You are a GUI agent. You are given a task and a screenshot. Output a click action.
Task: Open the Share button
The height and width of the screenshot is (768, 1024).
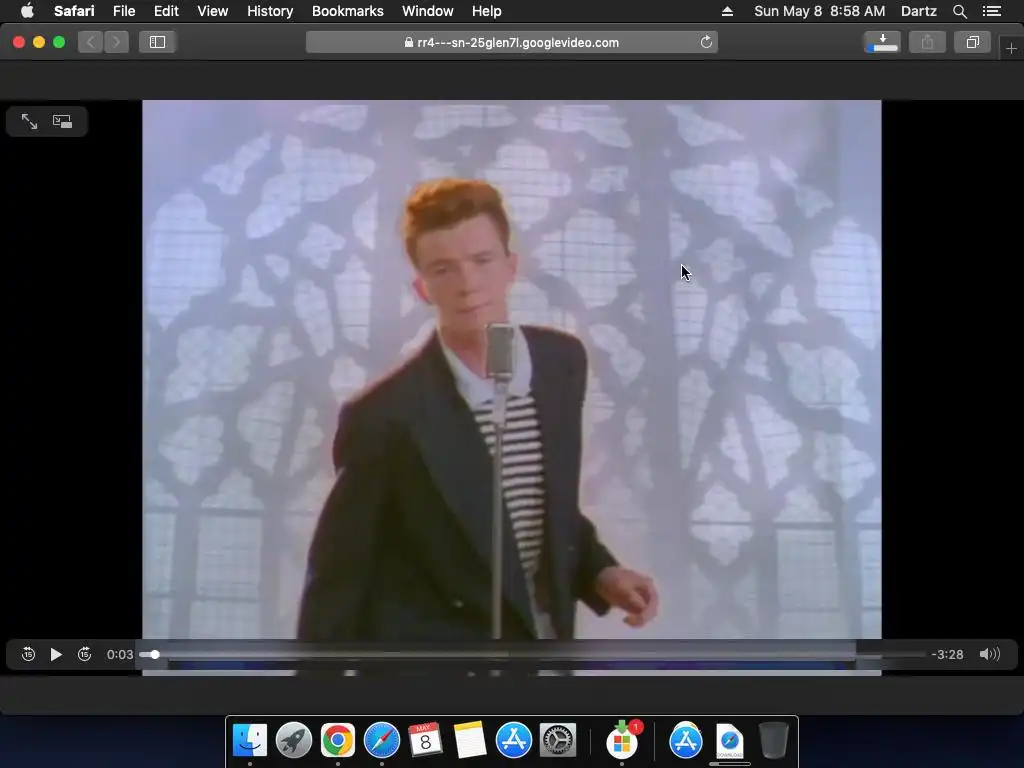pos(927,42)
